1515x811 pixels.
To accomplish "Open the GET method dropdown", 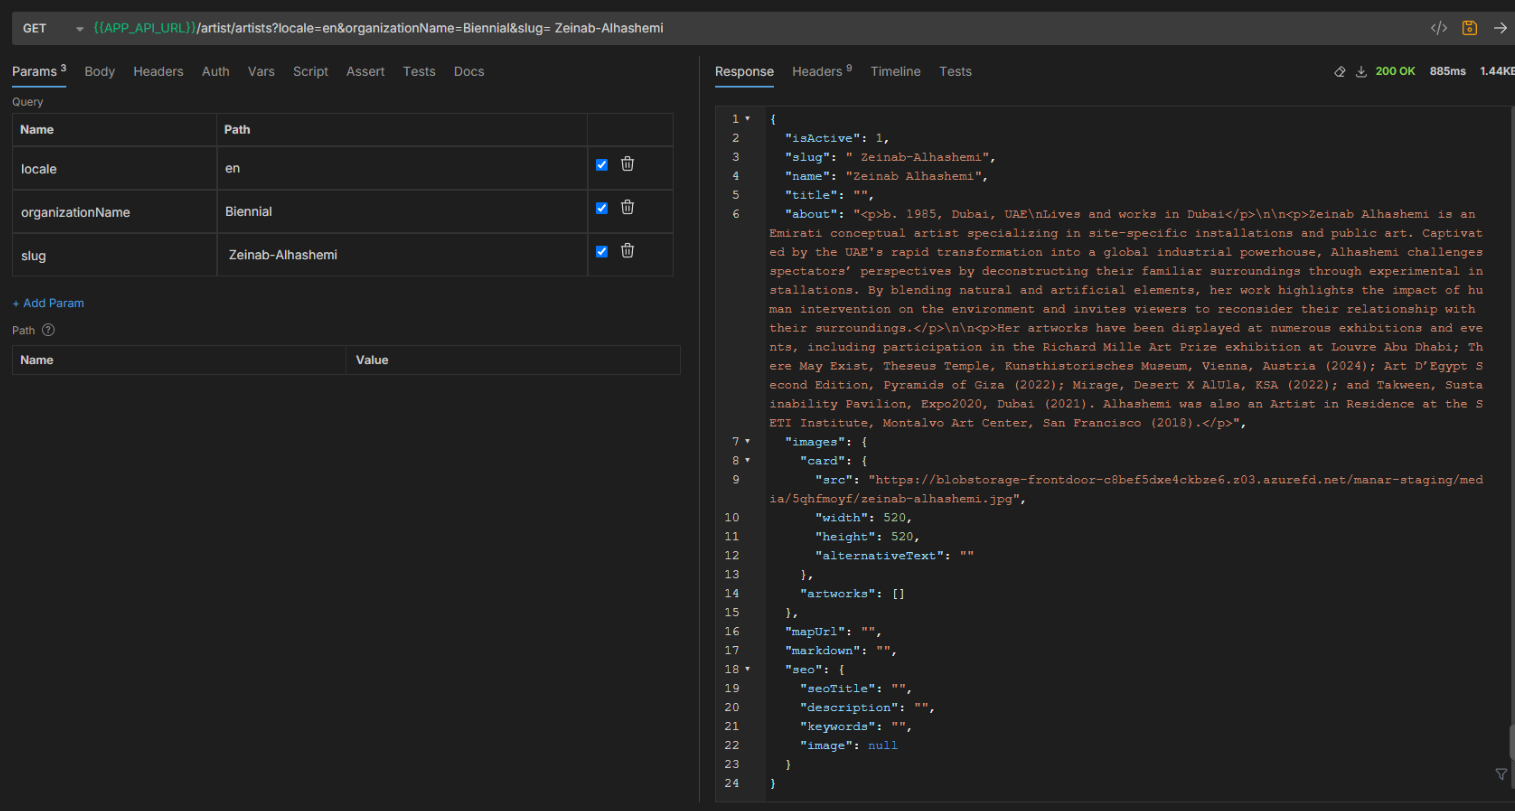I will pyautogui.click(x=52, y=28).
